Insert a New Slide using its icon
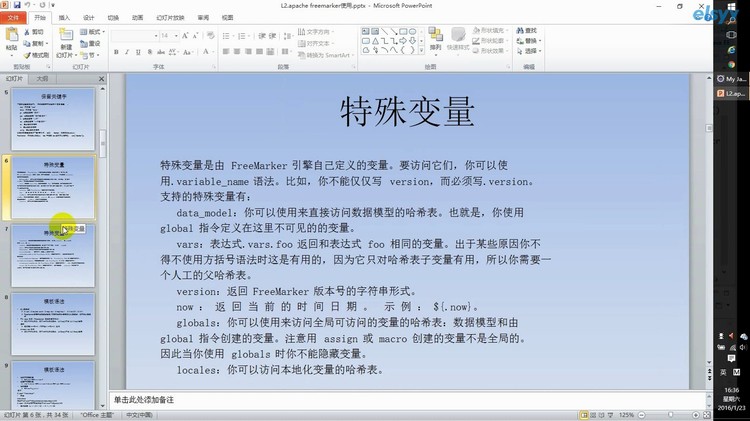Screen dimensions: 750x421 [66, 35]
